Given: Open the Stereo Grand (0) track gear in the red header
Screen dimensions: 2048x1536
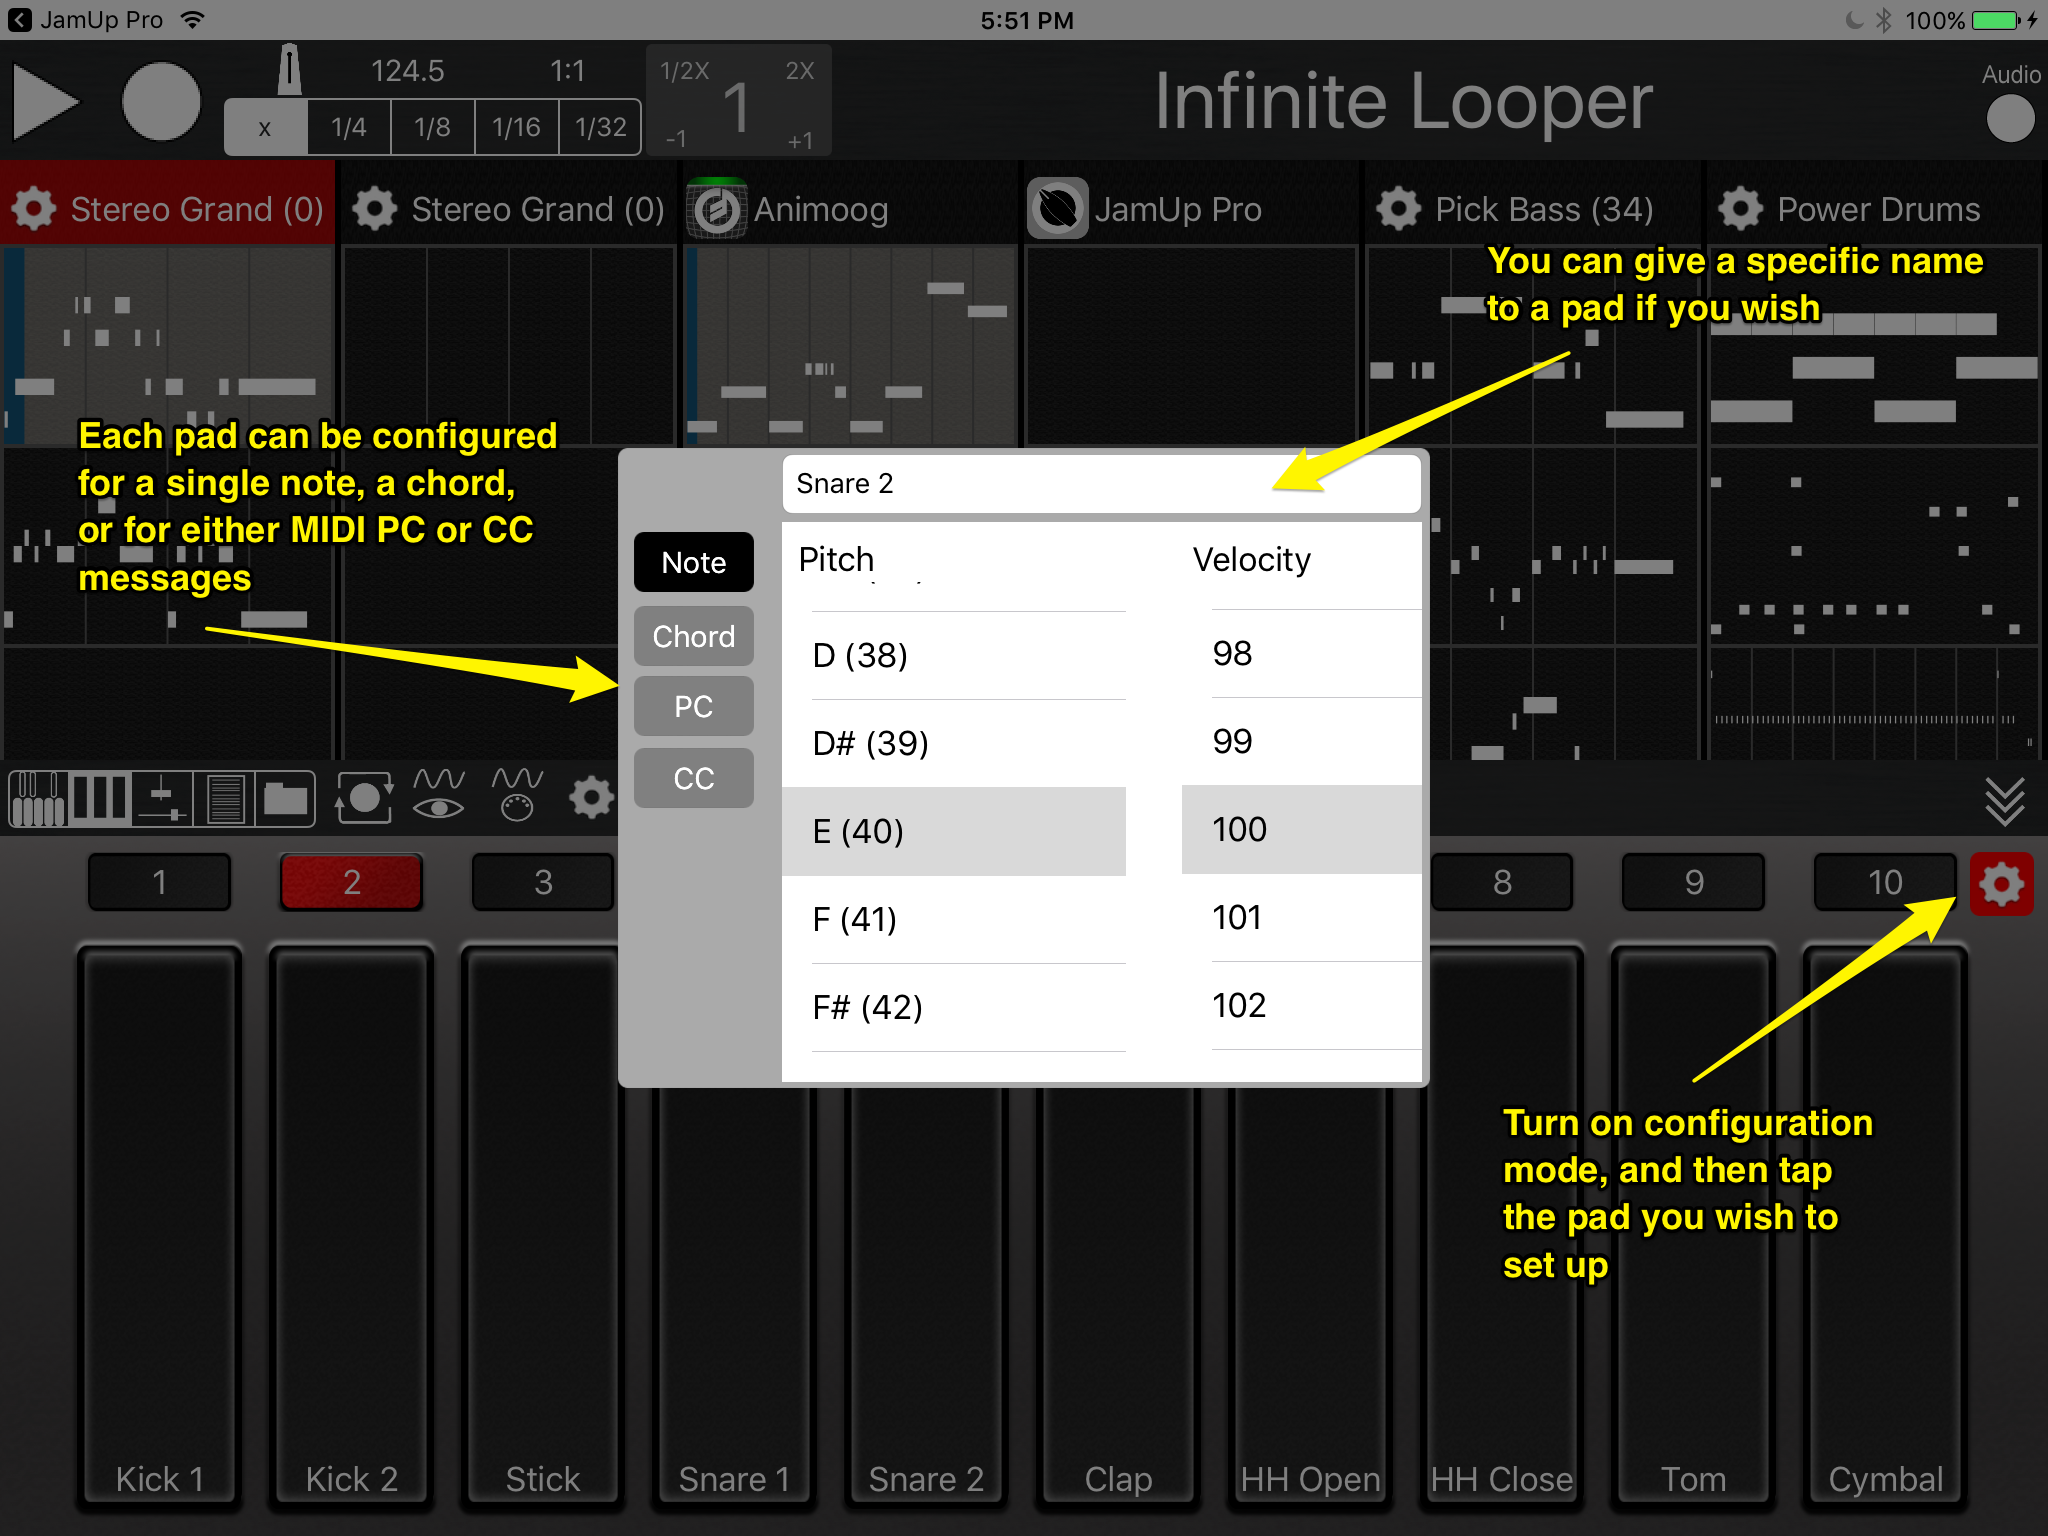Looking at the screenshot, I should pos(34,209).
